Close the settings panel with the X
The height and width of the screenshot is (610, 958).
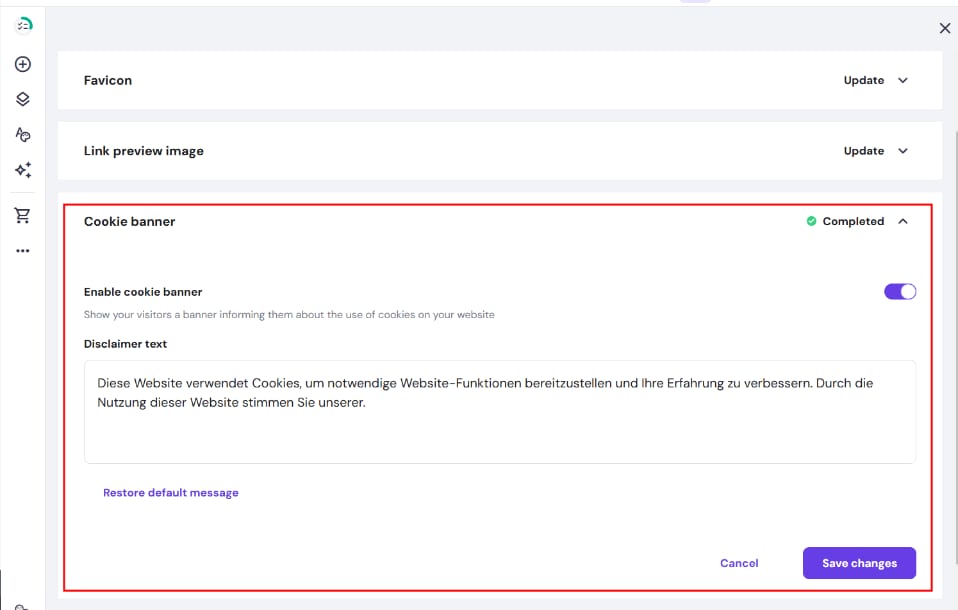(944, 29)
